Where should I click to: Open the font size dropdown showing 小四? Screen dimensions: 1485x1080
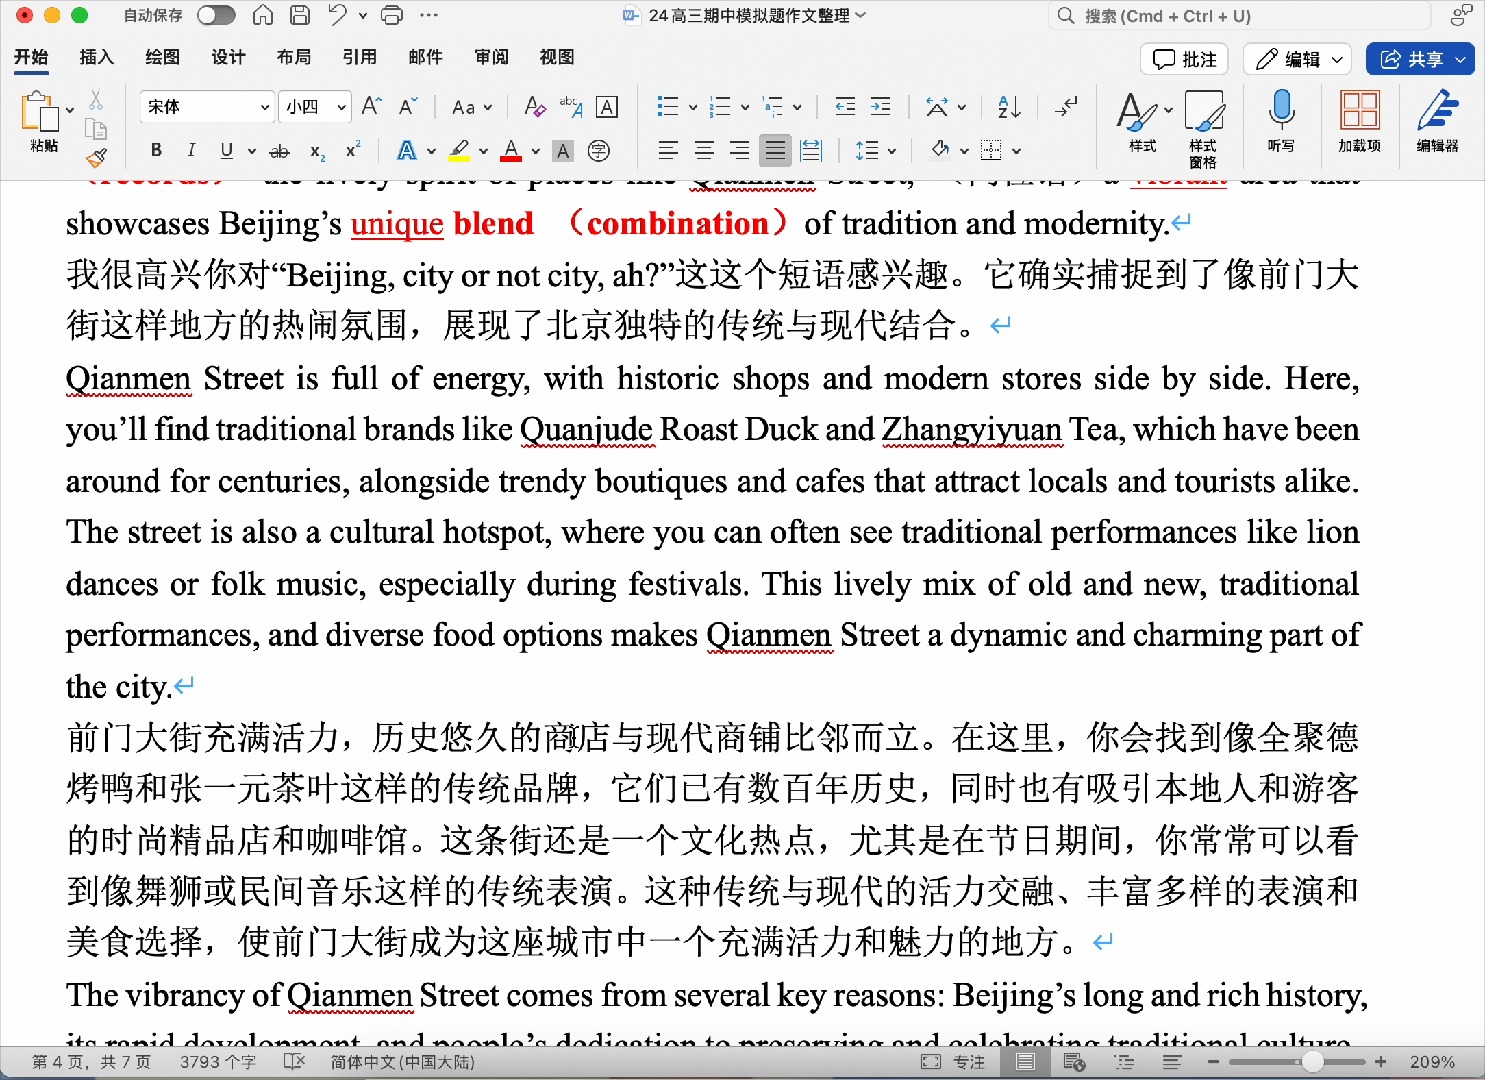[x=315, y=107]
